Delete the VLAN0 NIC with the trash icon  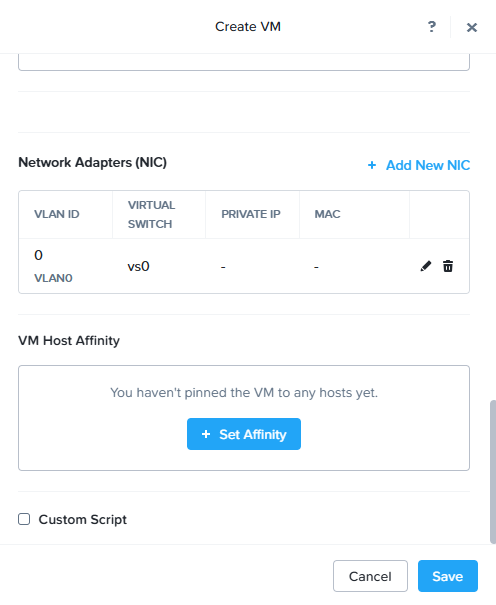[x=448, y=266]
